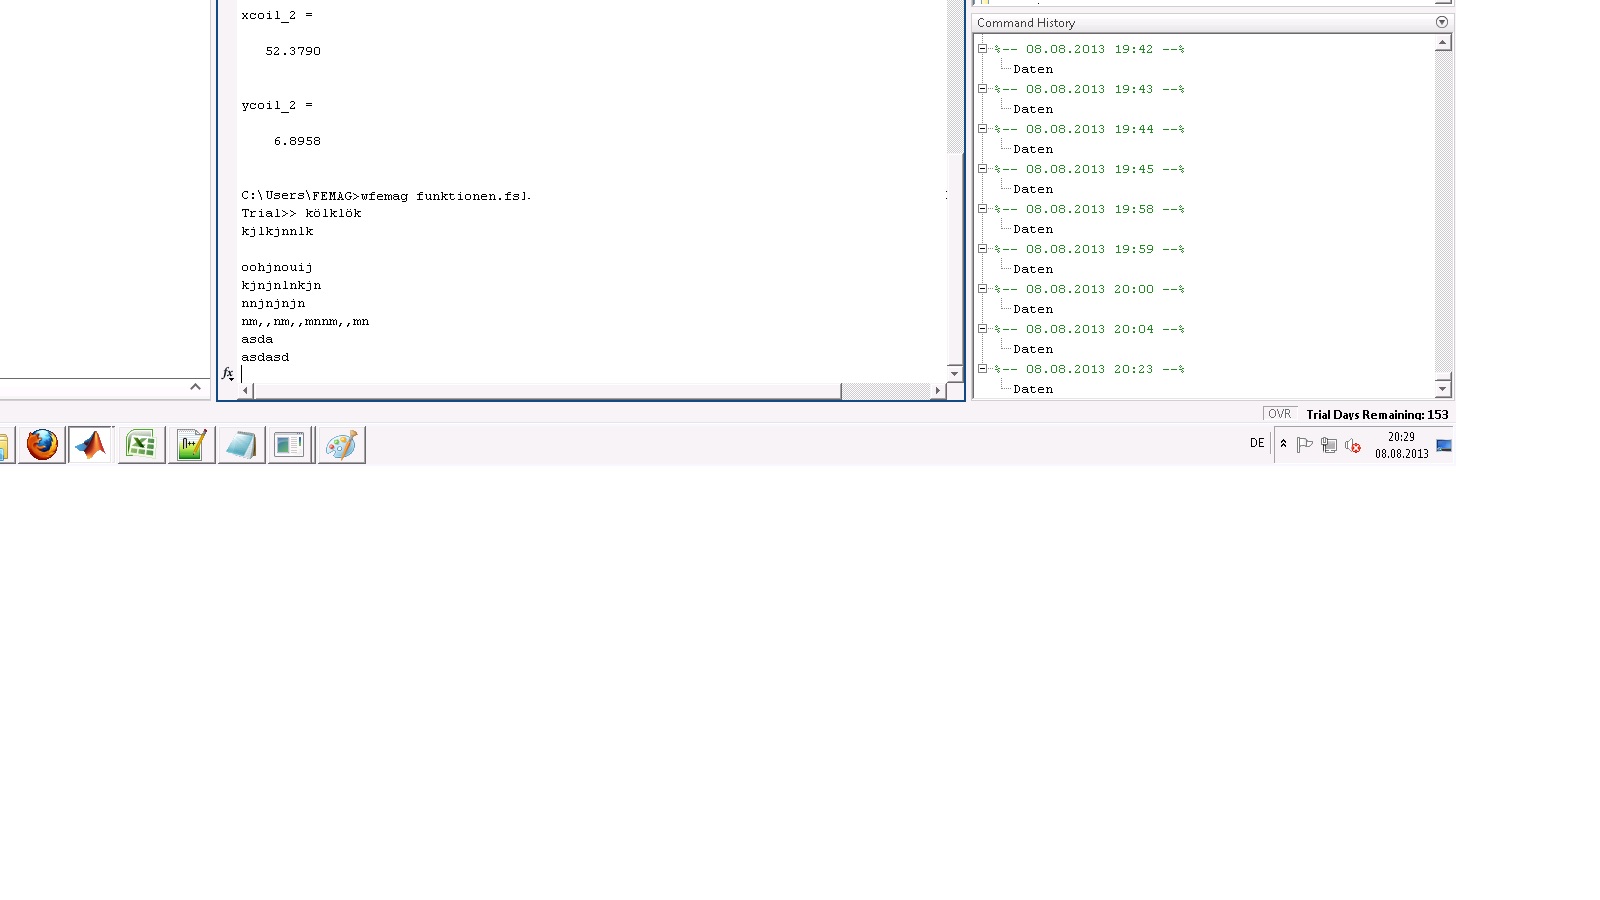This screenshot has width=1600, height=900.
Task: Open Notepad++ from the taskbar
Action: [191, 445]
